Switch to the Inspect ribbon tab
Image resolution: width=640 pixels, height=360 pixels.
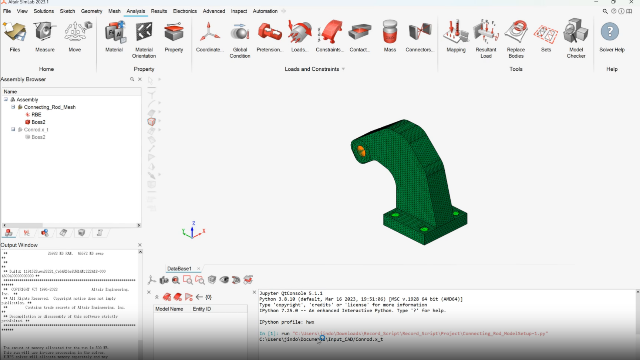239,11
